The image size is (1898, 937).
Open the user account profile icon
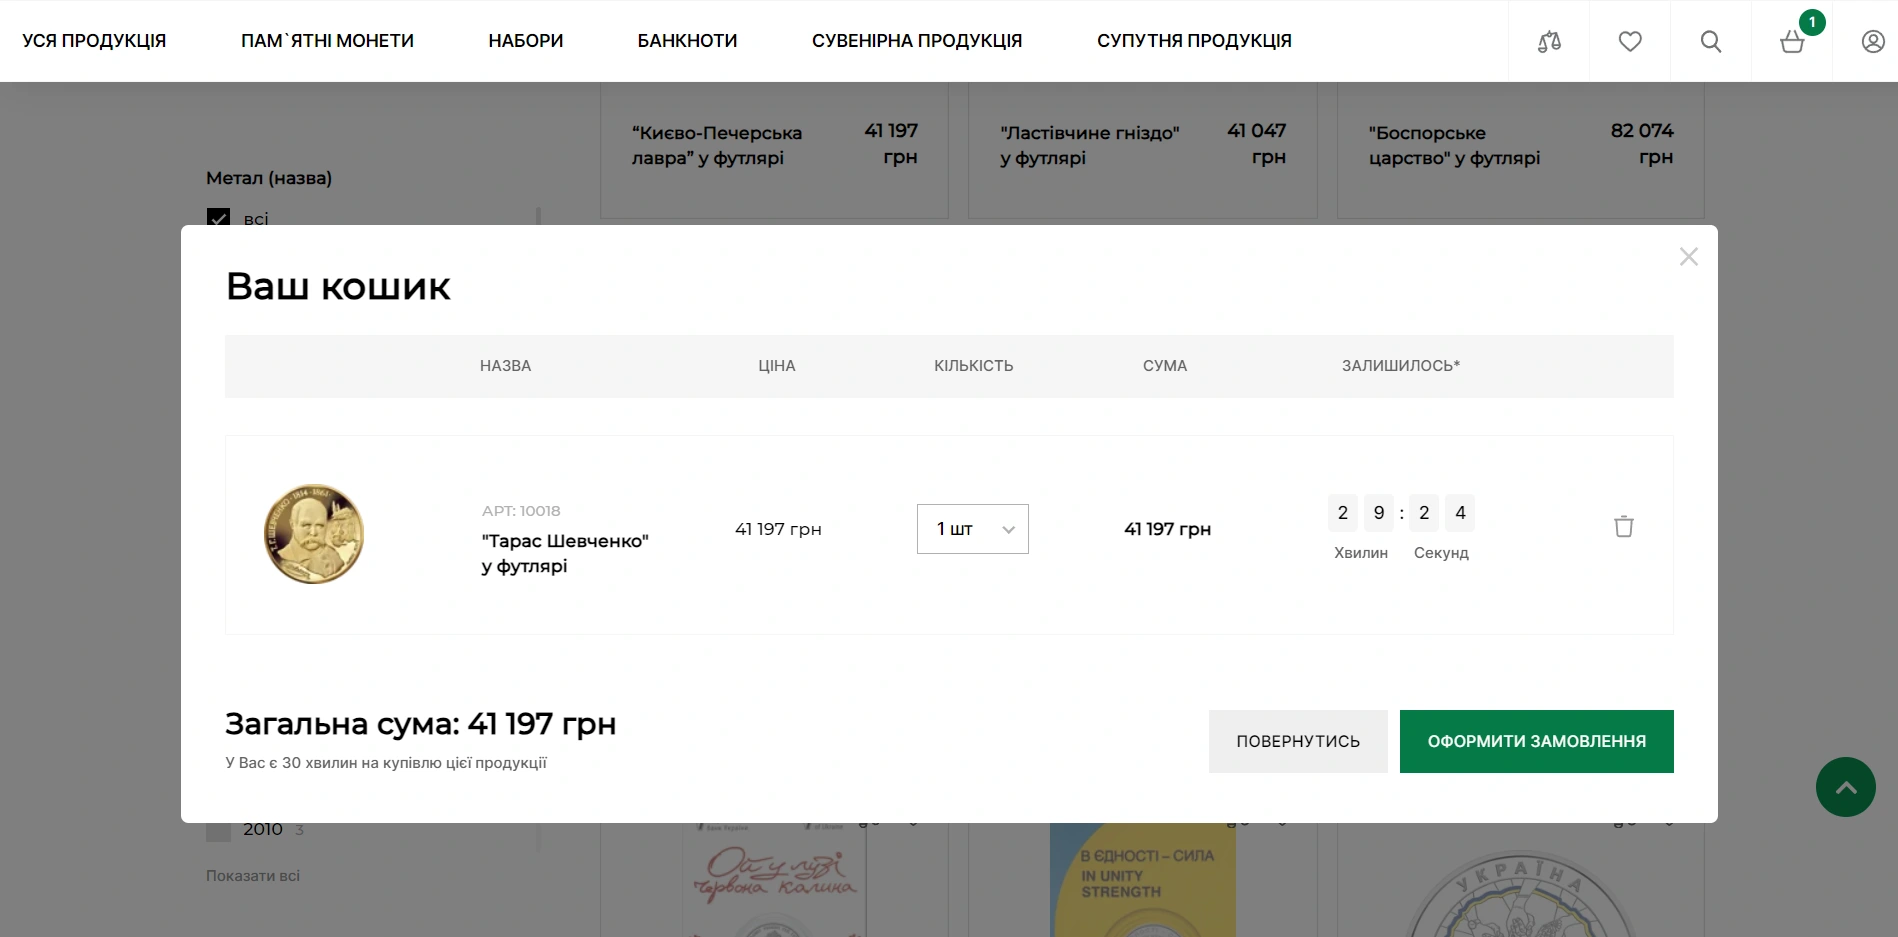pyautogui.click(x=1873, y=41)
